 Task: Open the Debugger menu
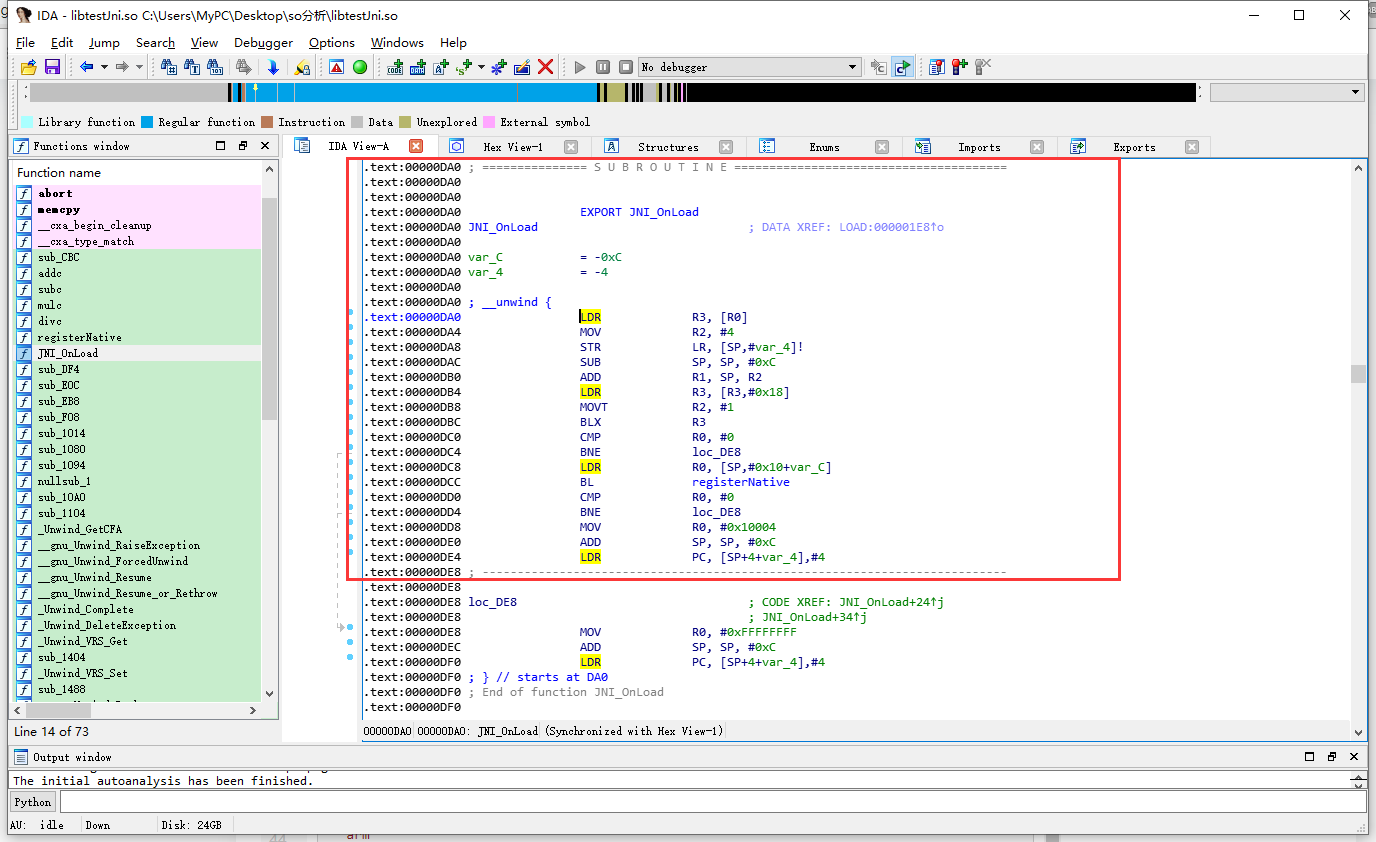[x=264, y=43]
